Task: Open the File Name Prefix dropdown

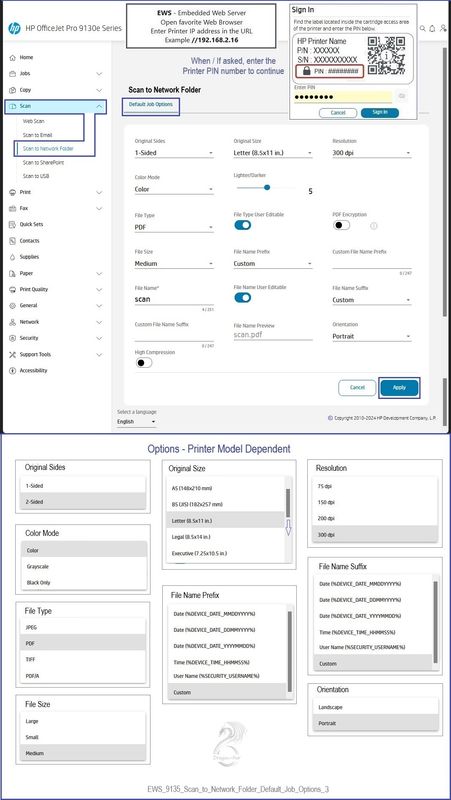Action: point(273,264)
